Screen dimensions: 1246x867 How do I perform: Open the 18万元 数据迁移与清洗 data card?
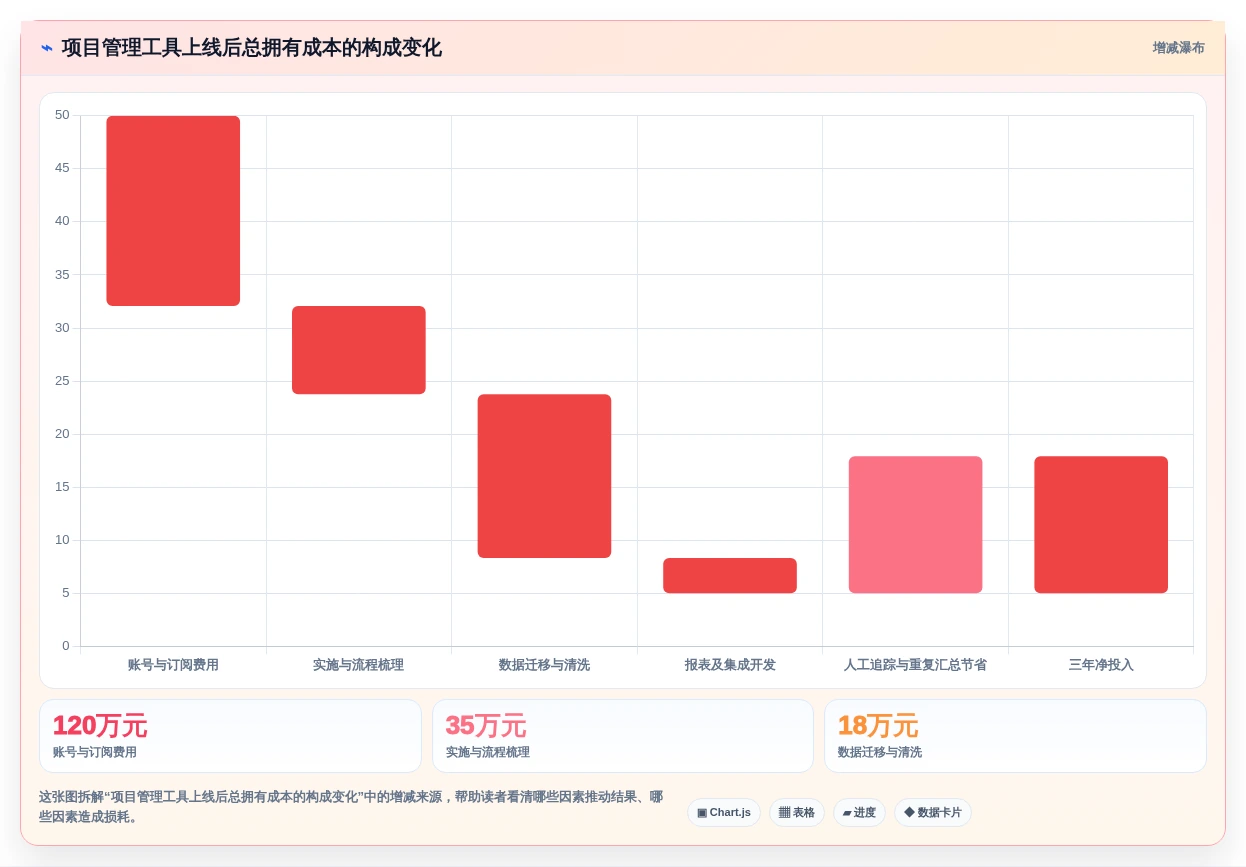point(1015,736)
